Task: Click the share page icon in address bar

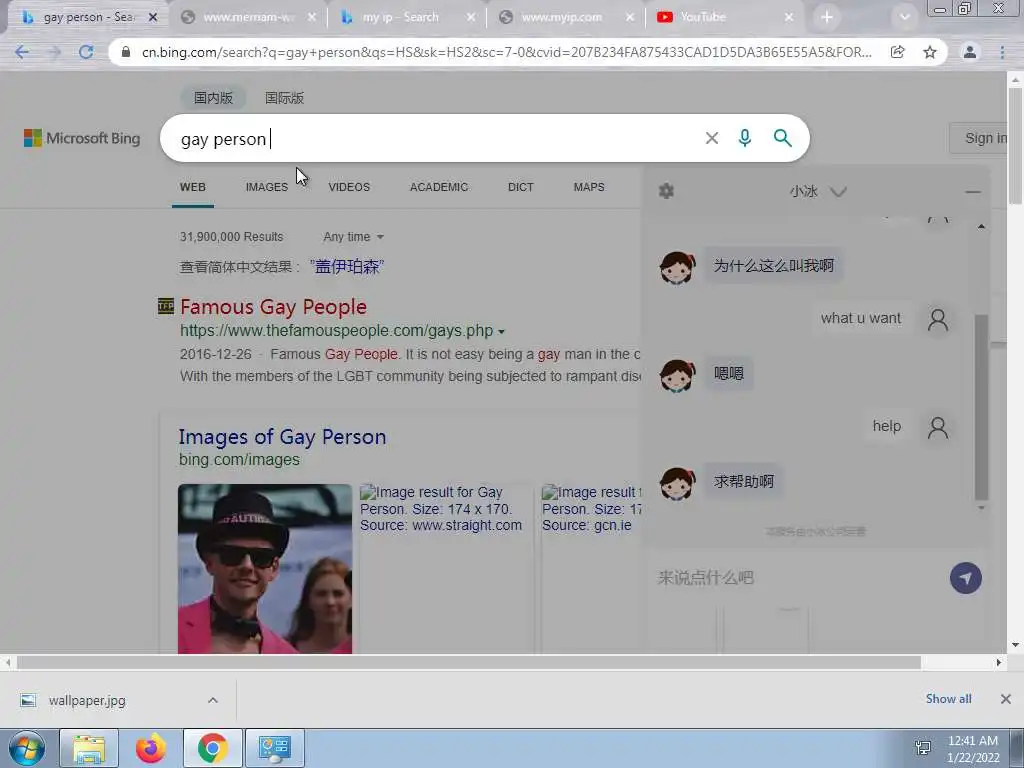Action: click(x=898, y=52)
